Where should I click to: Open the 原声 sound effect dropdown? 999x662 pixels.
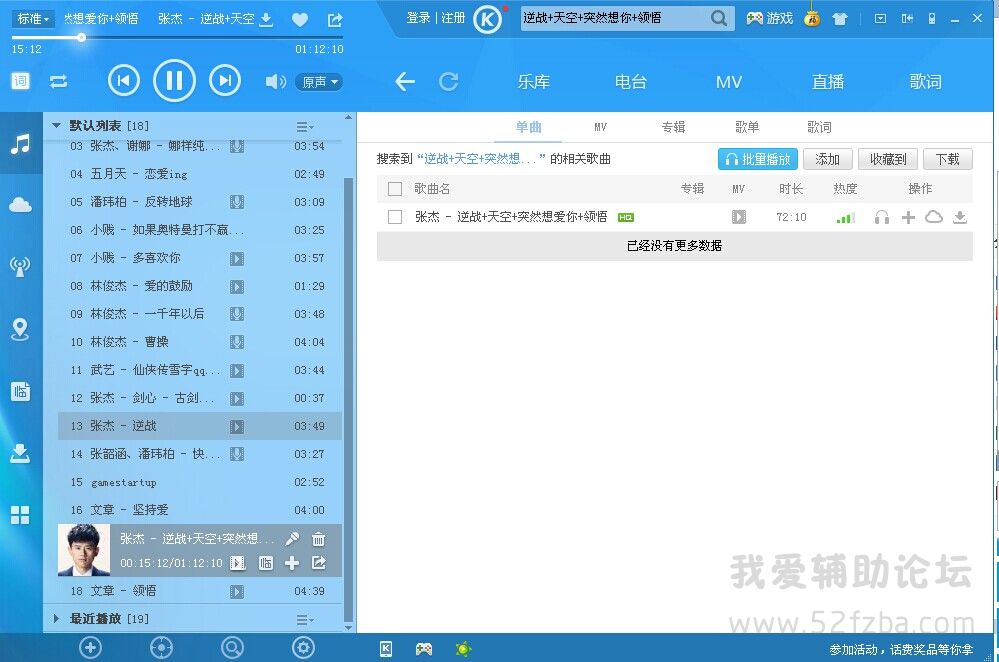point(319,82)
